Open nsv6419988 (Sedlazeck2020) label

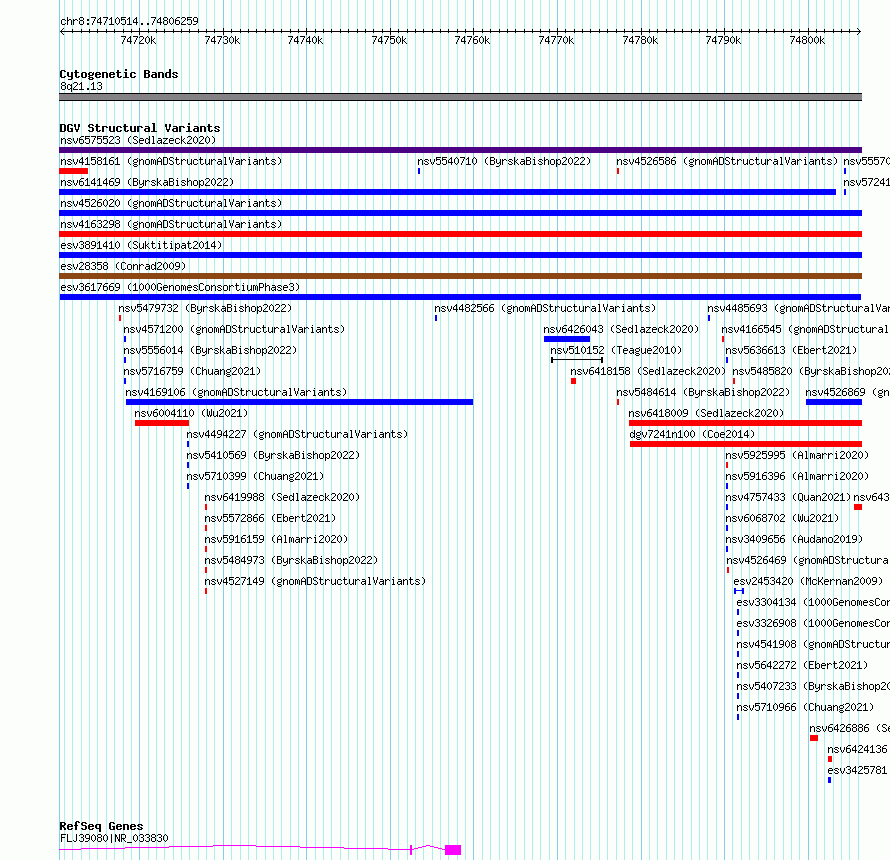click(283, 497)
